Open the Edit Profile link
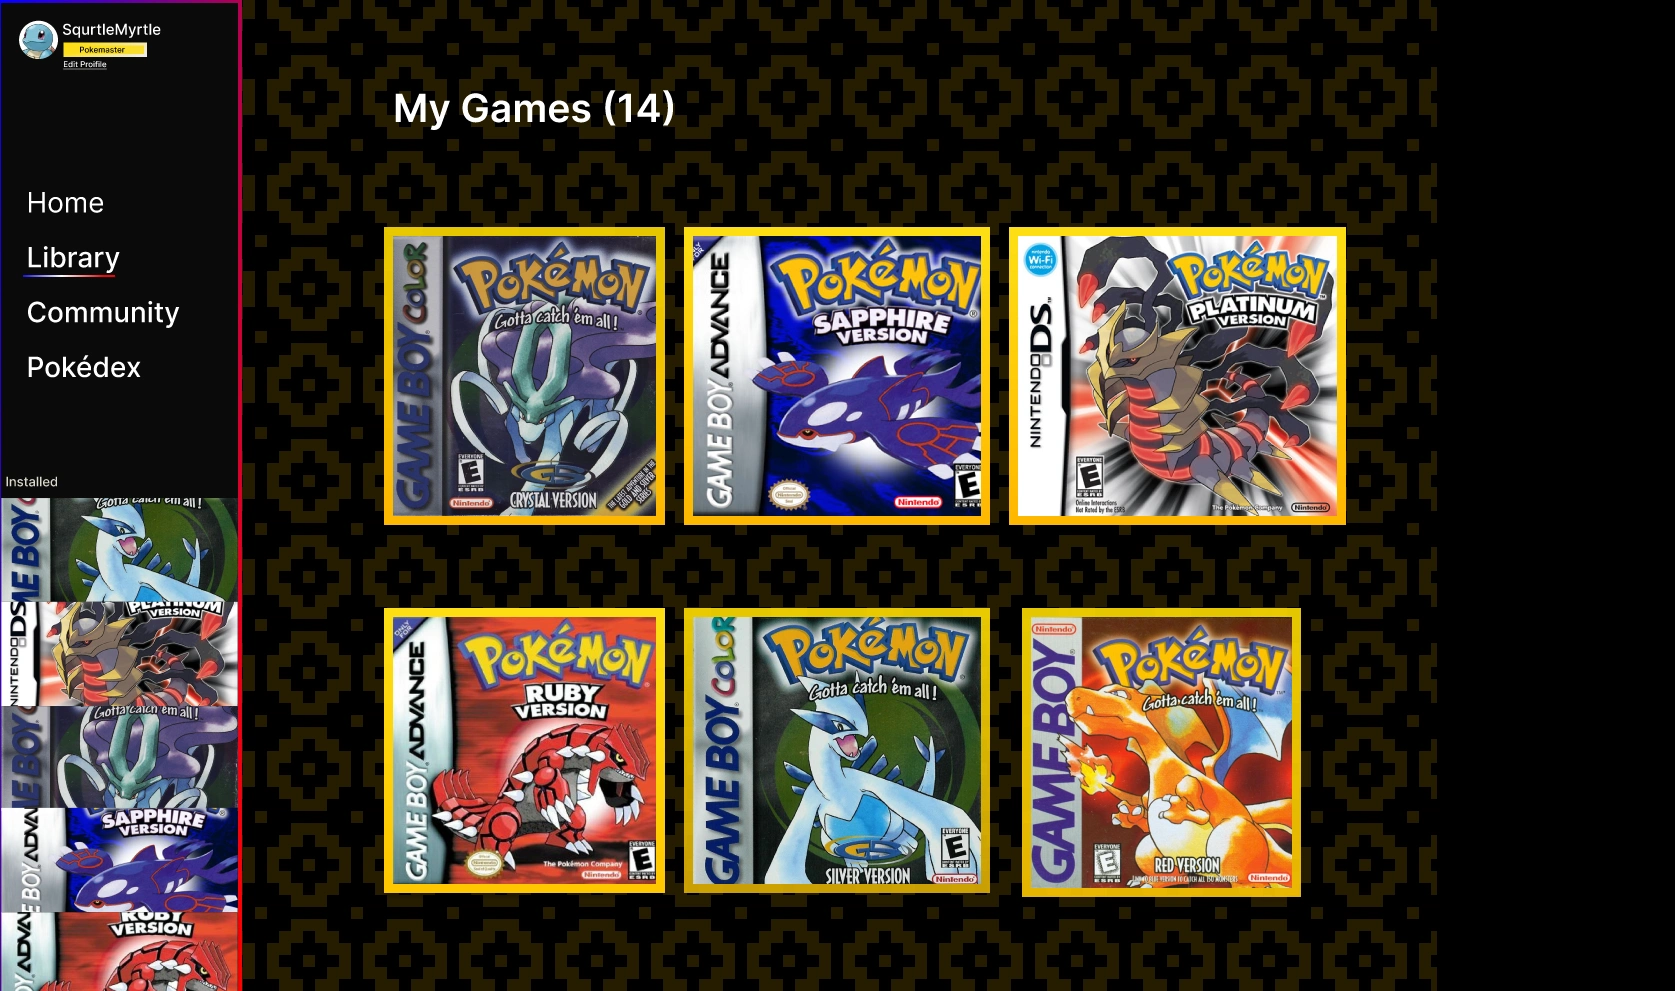Screen dimensions: 1675x991 pos(85,64)
